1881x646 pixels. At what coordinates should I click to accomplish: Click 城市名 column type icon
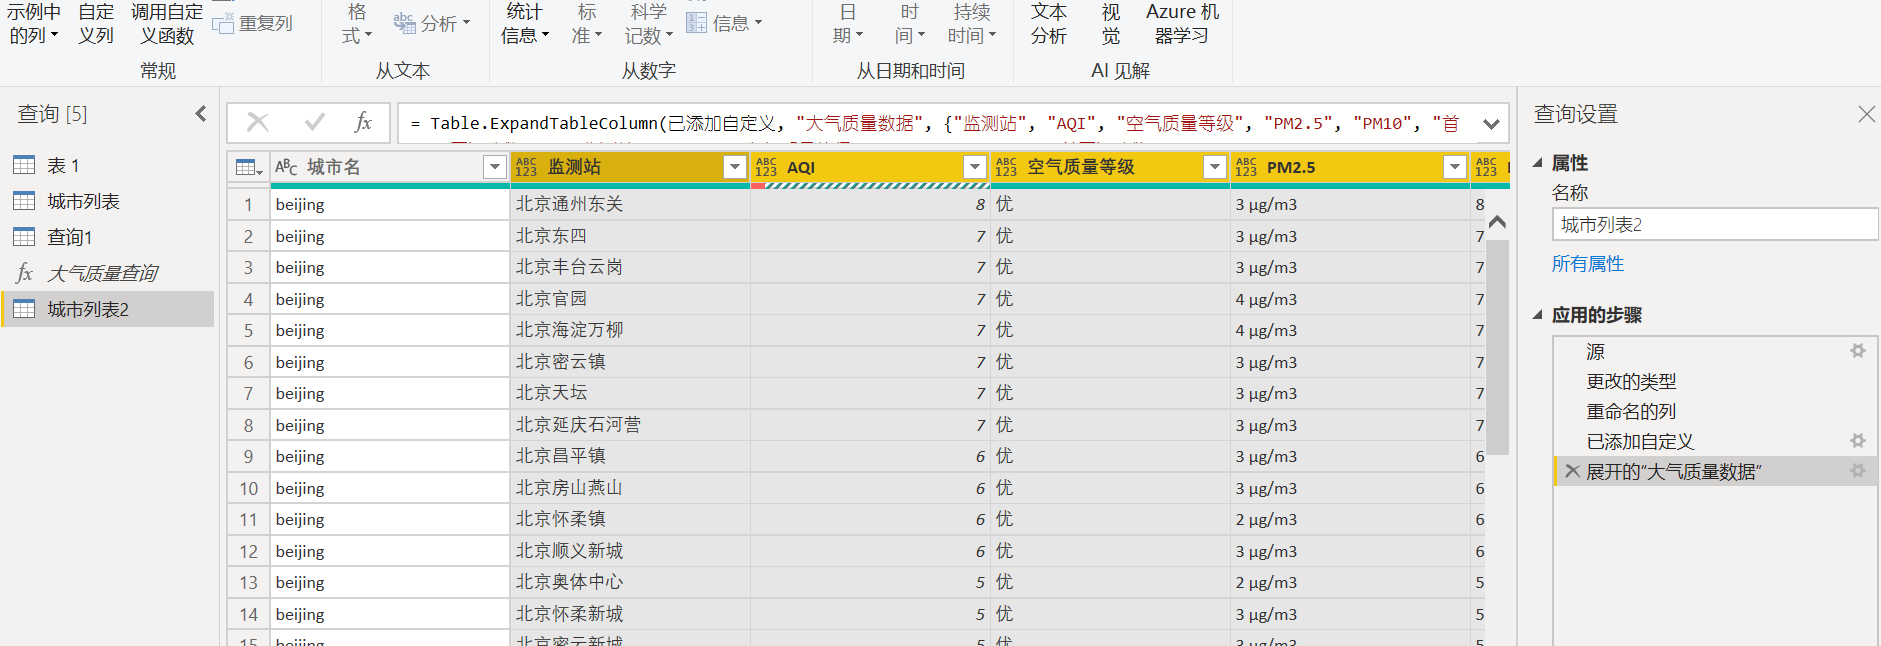coord(286,167)
